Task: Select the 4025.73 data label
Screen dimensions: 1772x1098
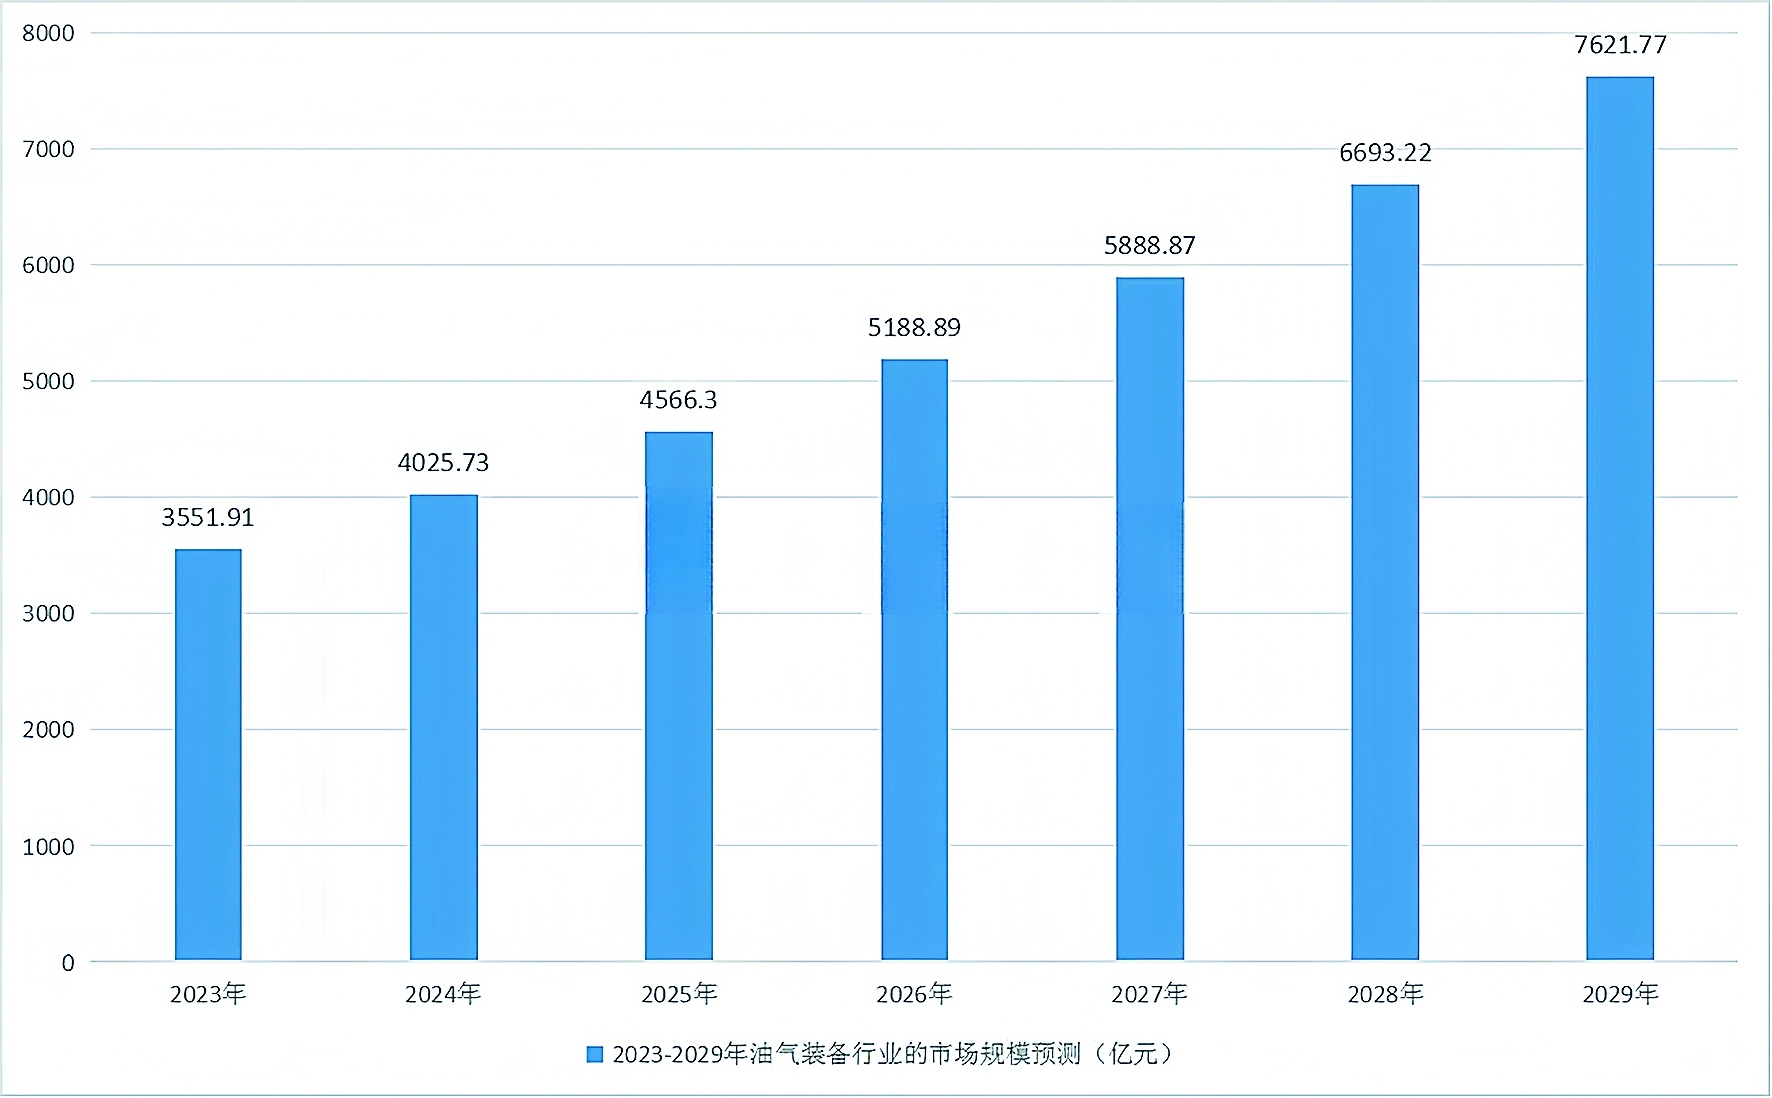Action: pyautogui.click(x=443, y=463)
